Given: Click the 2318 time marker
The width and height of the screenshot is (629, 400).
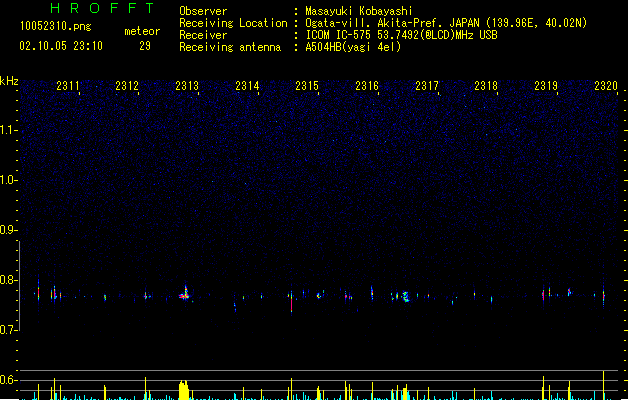Looking at the screenshot, I should (x=486, y=86).
